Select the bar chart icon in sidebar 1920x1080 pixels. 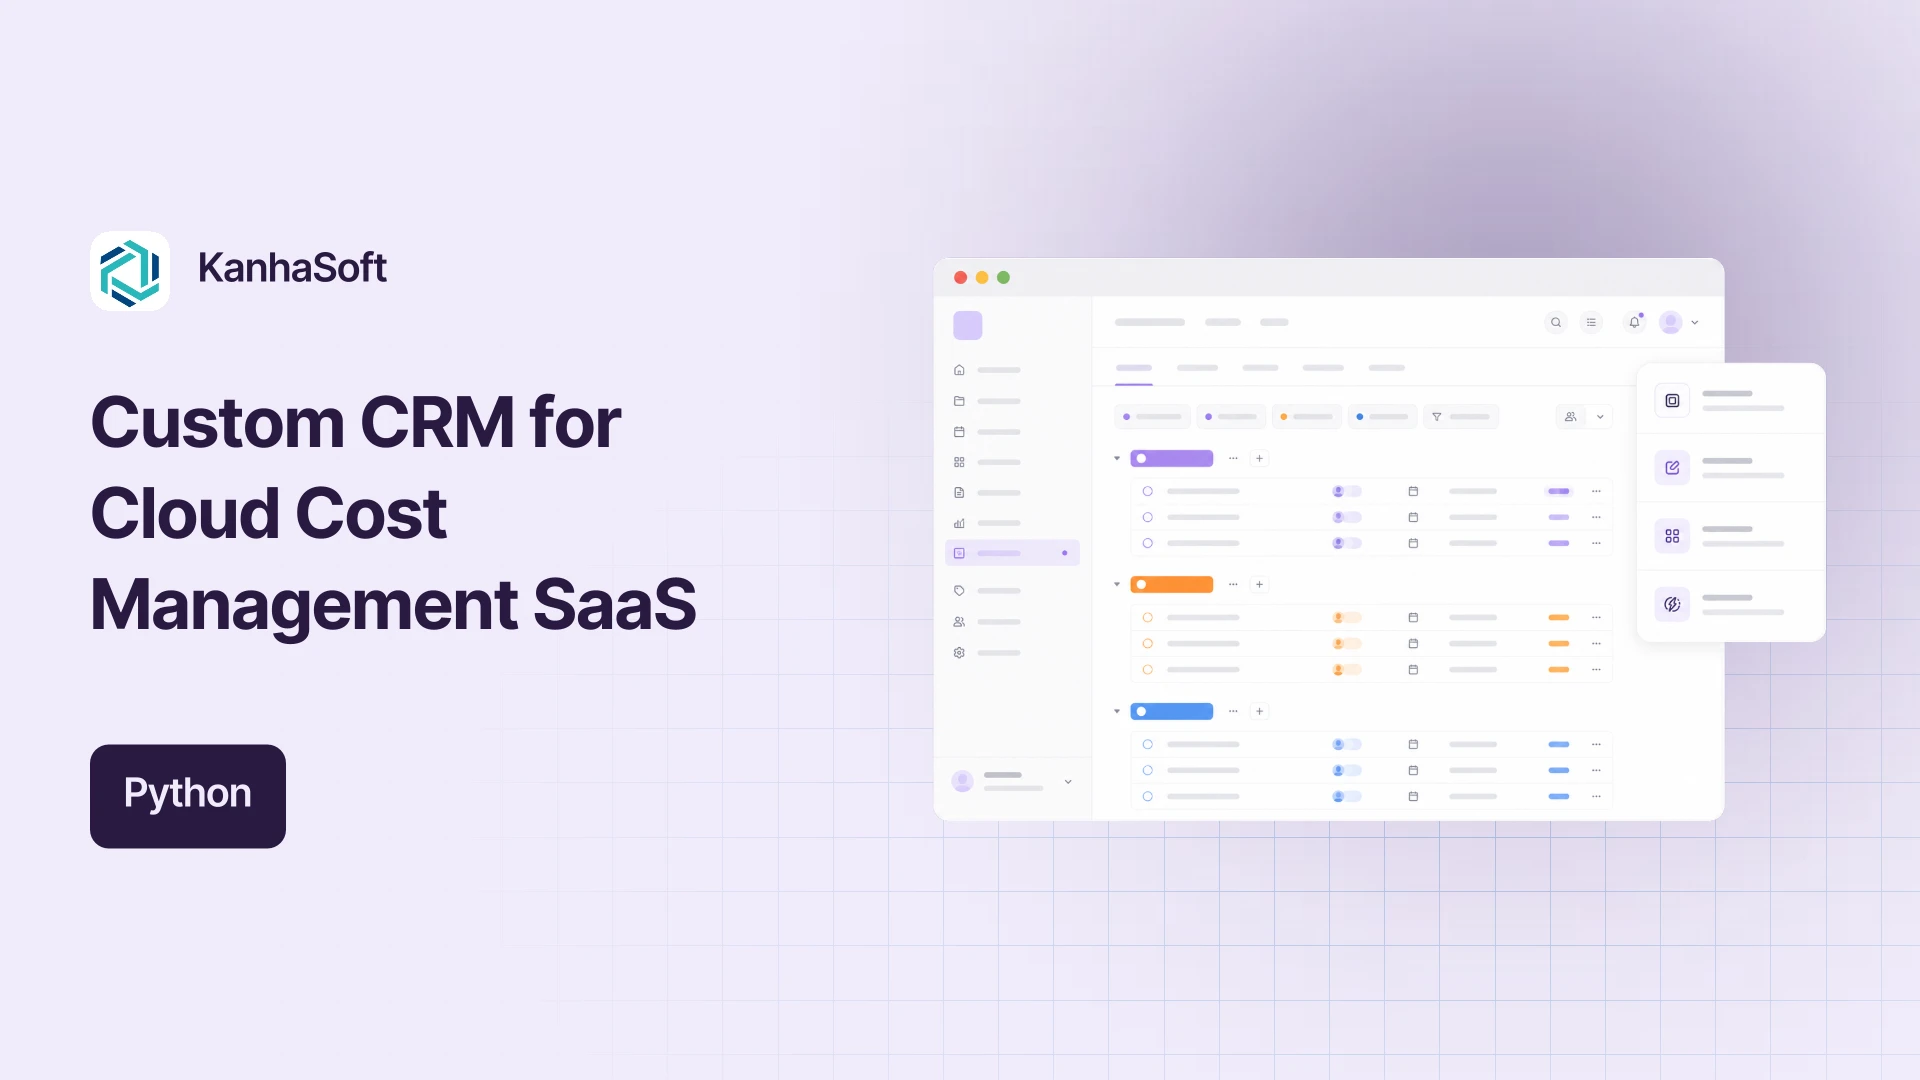tap(959, 523)
